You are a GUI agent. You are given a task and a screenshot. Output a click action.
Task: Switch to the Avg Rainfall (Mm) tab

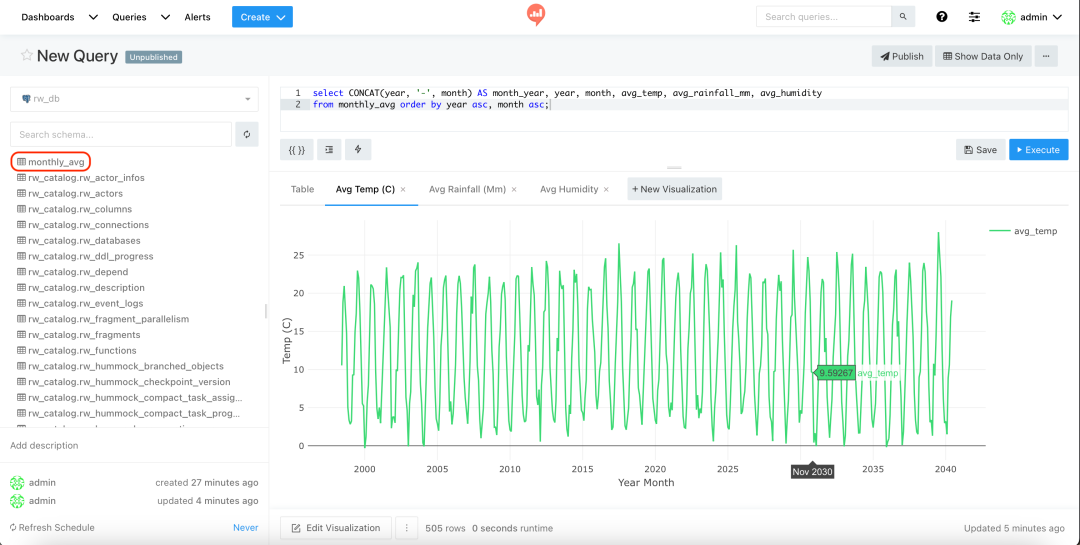[x=467, y=189]
